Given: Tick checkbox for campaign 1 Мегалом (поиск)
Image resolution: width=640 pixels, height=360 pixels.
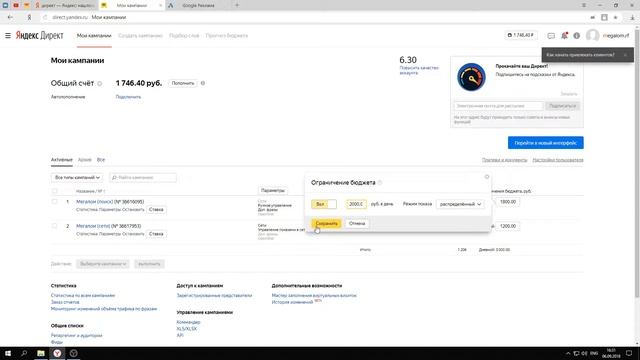Looking at the screenshot, I should point(54,202).
